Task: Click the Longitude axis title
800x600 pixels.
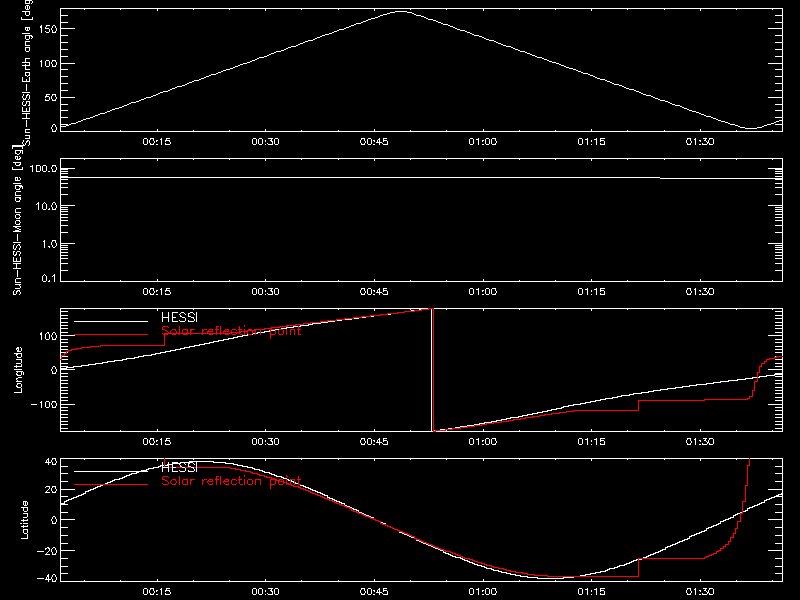Action: [x=18, y=370]
